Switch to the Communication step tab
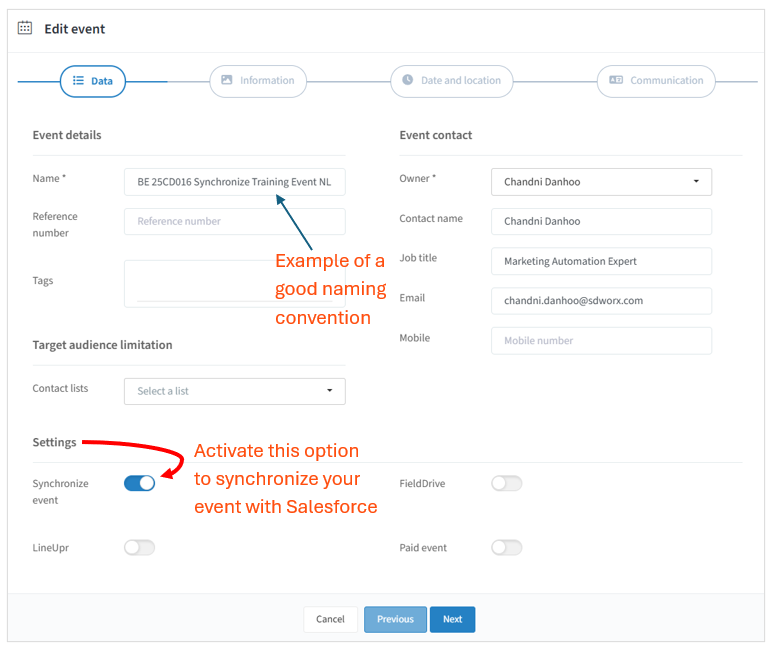 pos(656,81)
